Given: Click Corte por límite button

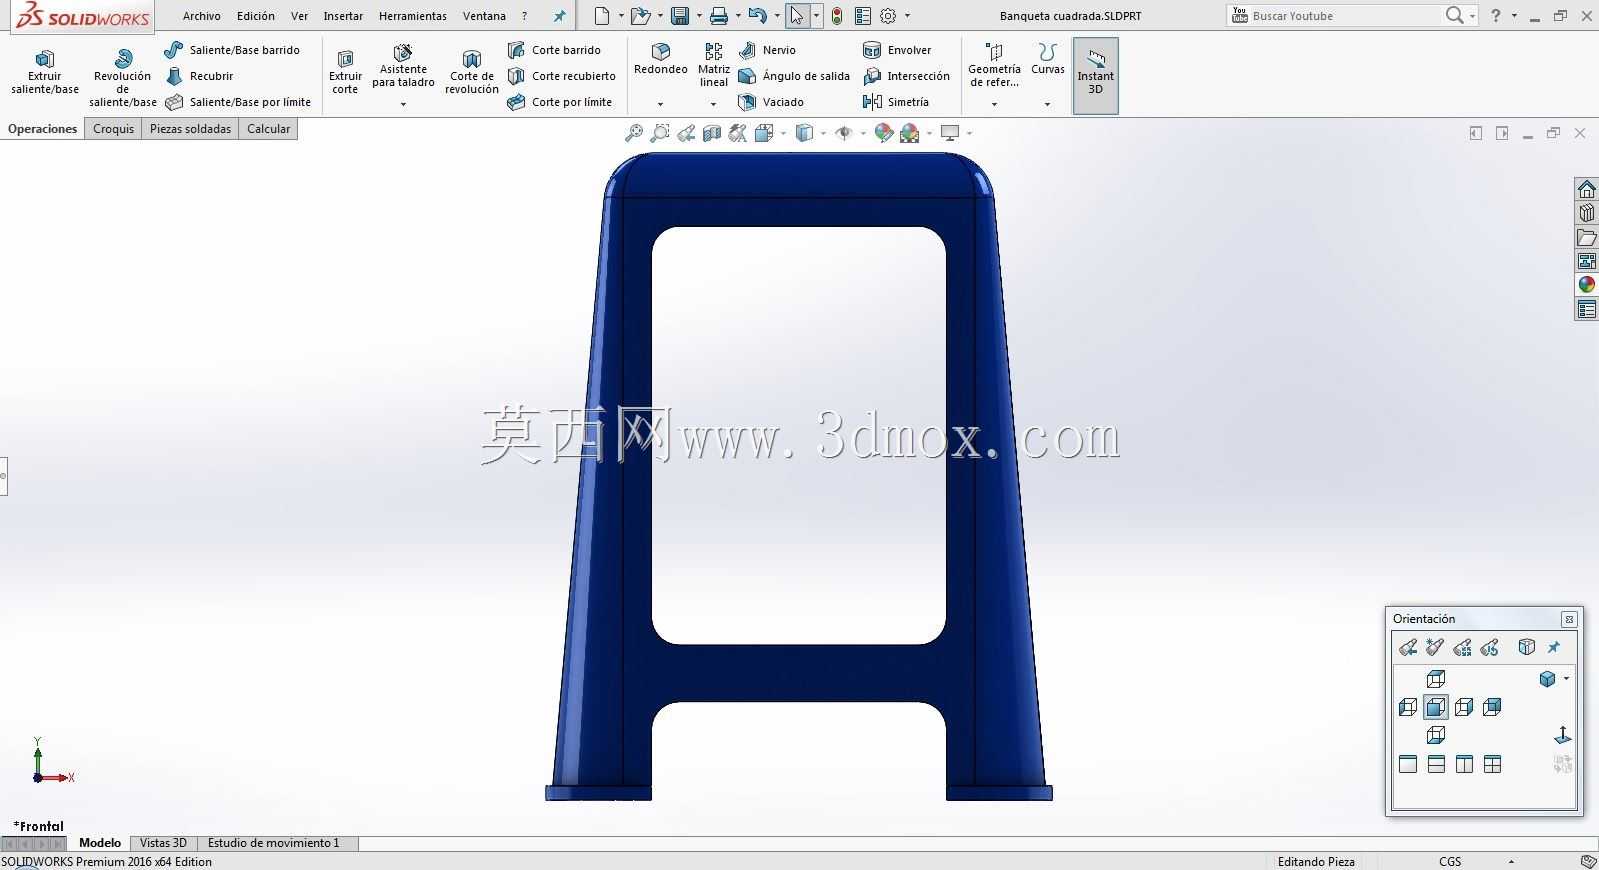Looking at the screenshot, I should 560,102.
